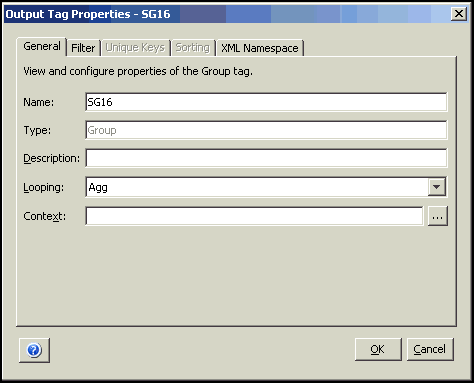Dismiss the dialog with the Cancel button
The width and height of the screenshot is (474, 383).
[x=430, y=349]
